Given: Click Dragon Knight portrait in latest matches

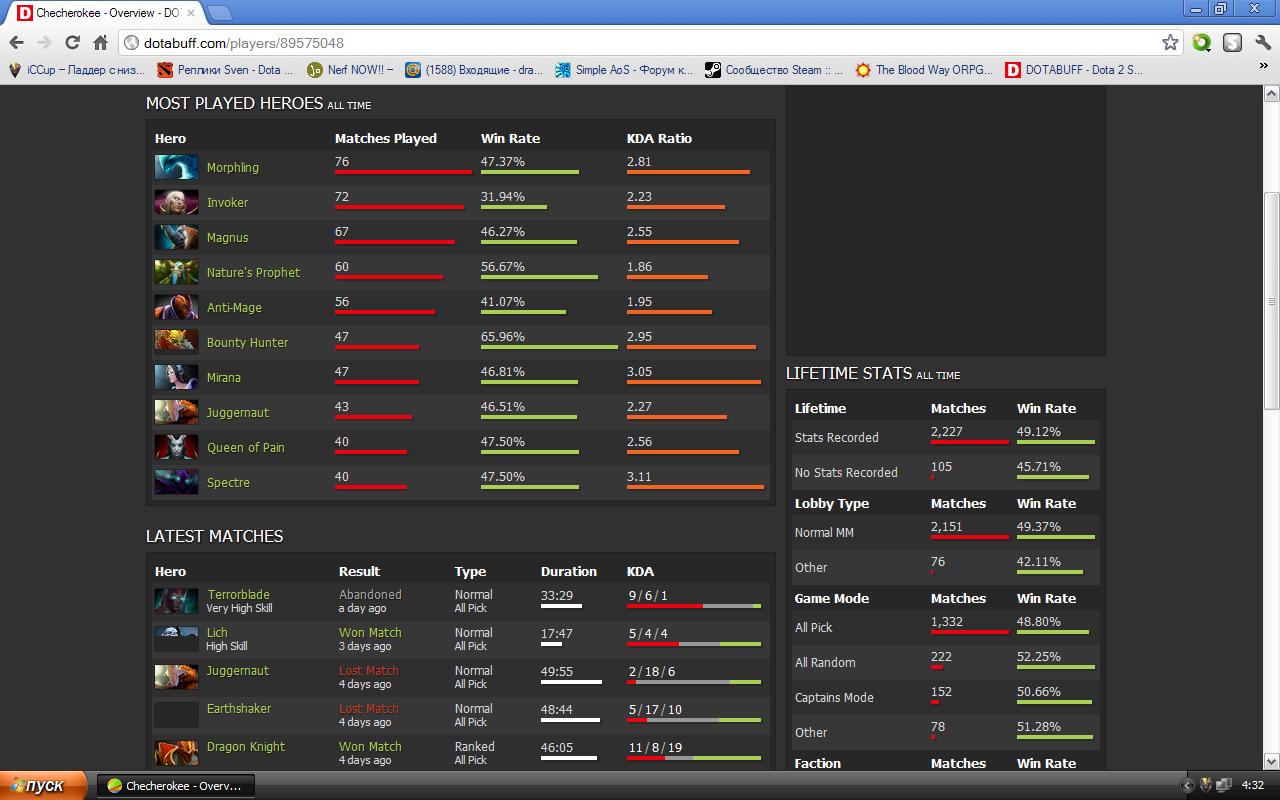Looking at the screenshot, I should pos(176,752).
